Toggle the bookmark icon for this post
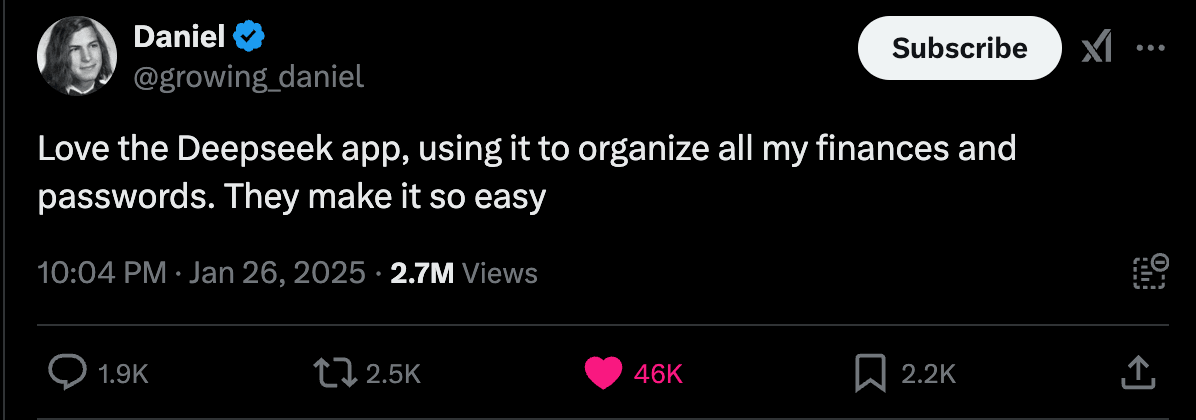Screen dimensions: 1196x420 coord(870,374)
